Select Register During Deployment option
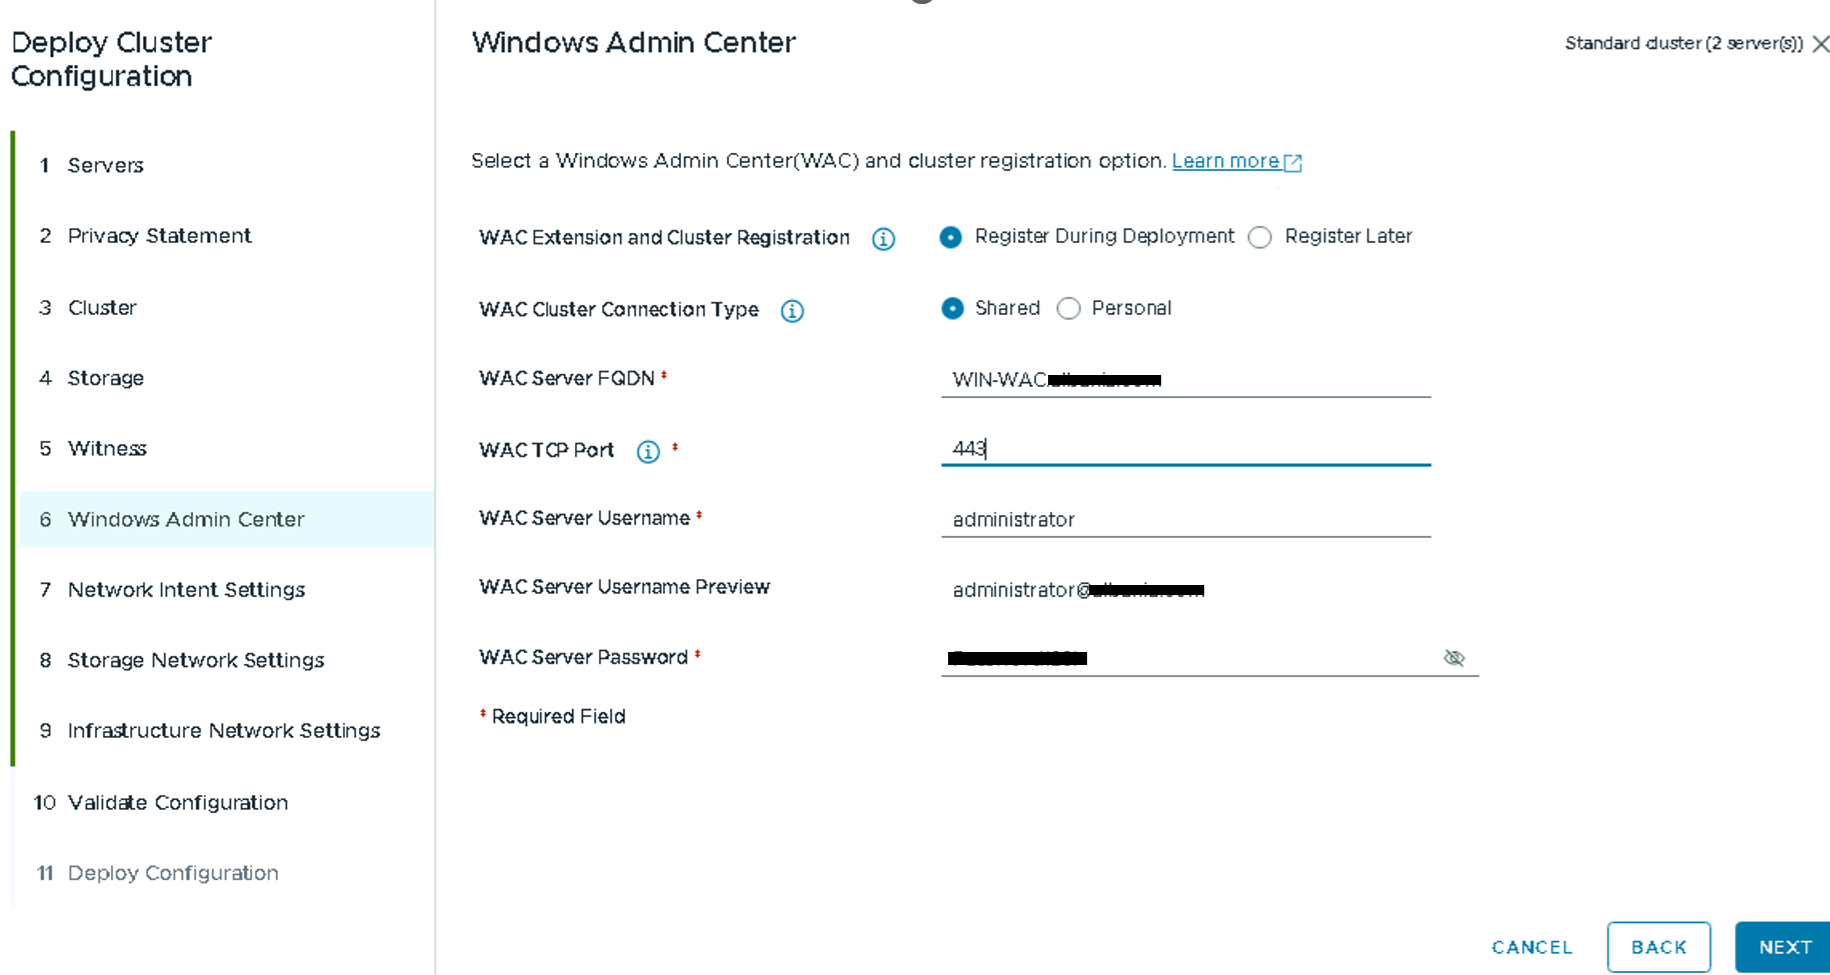 point(951,237)
